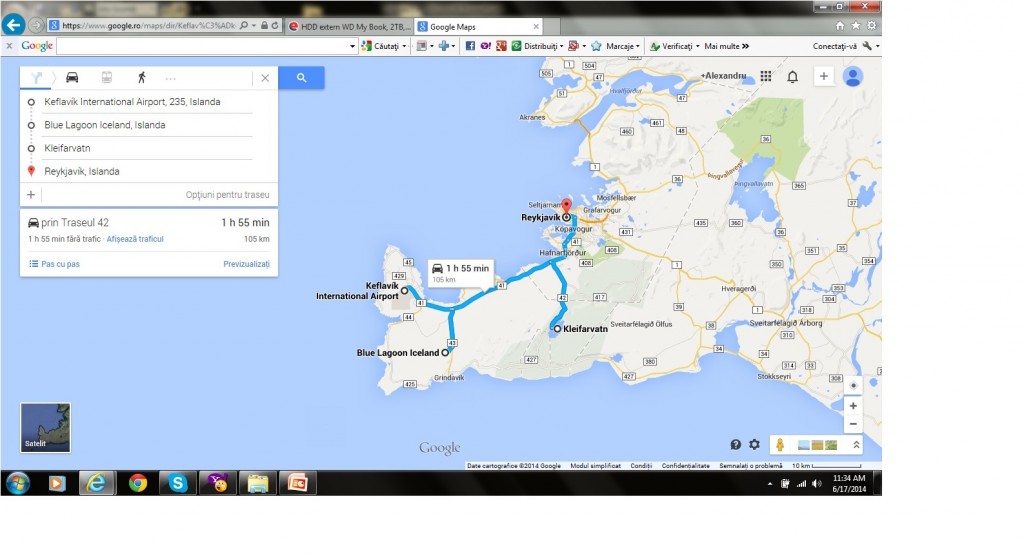Open Google toolbar search box dropdown arrow
The image size is (1024, 557).
[353, 46]
